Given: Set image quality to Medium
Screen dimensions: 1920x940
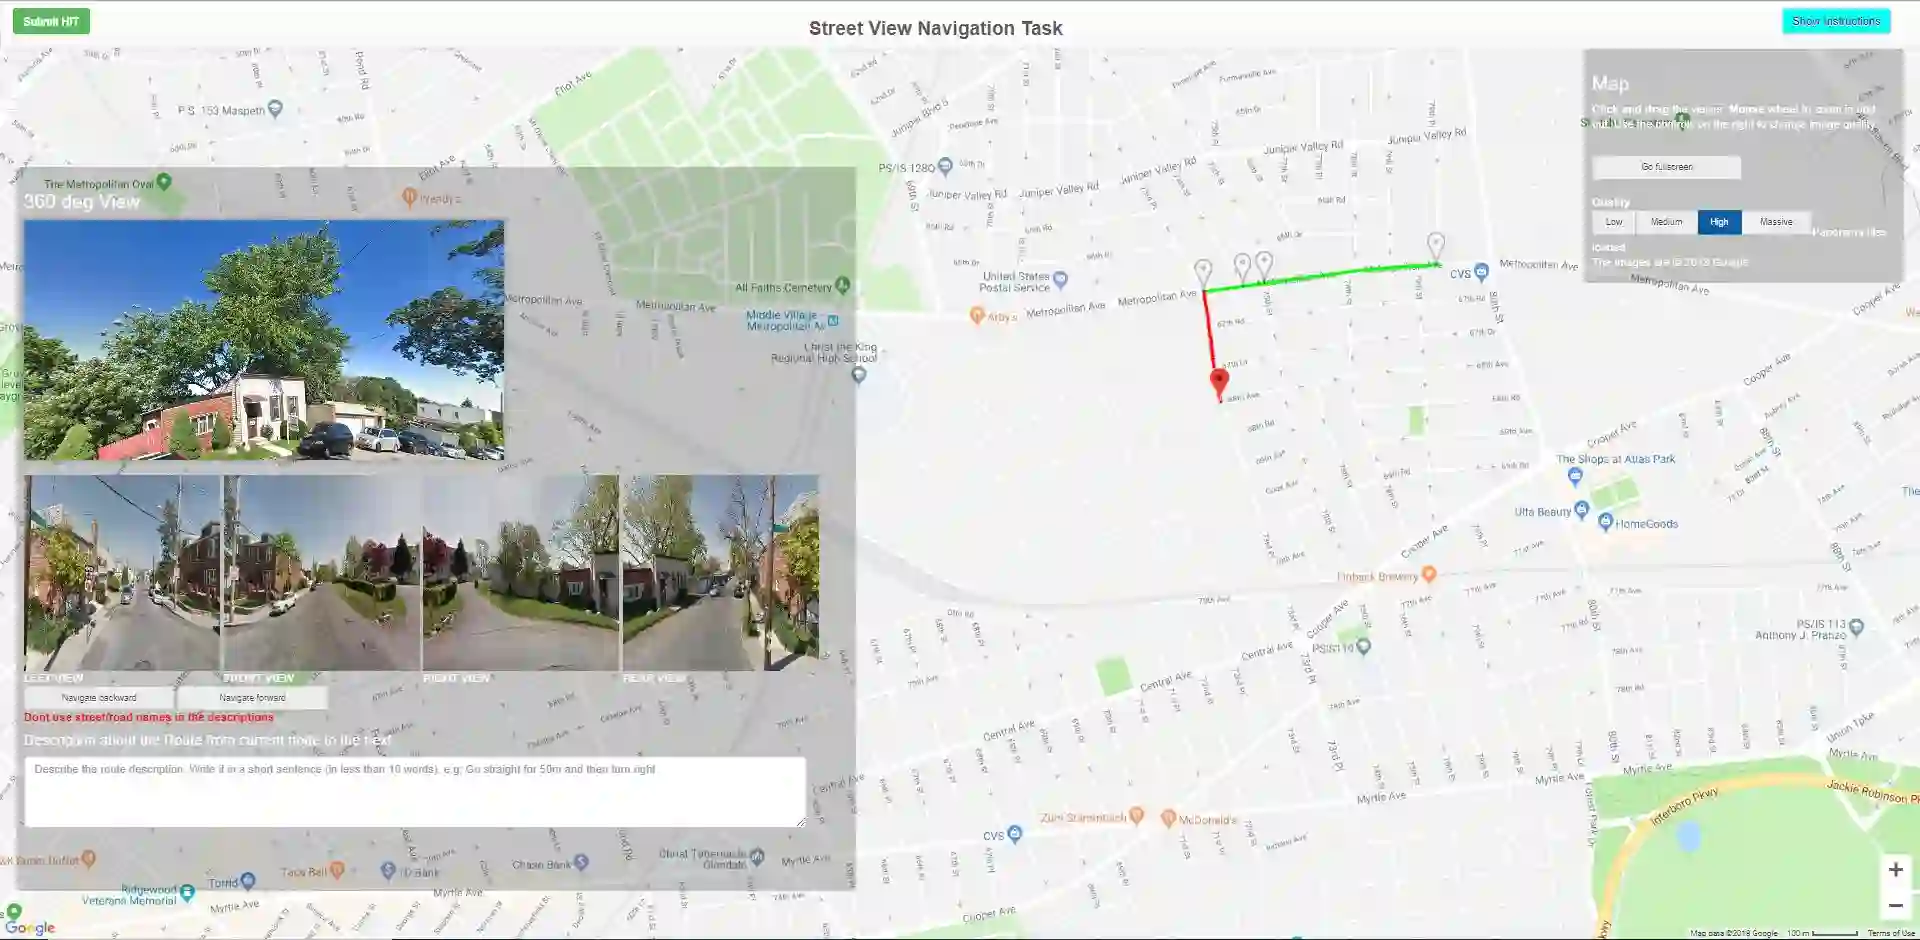Looking at the screenshot, I should pyautogui.click(x=1666, y=222).
